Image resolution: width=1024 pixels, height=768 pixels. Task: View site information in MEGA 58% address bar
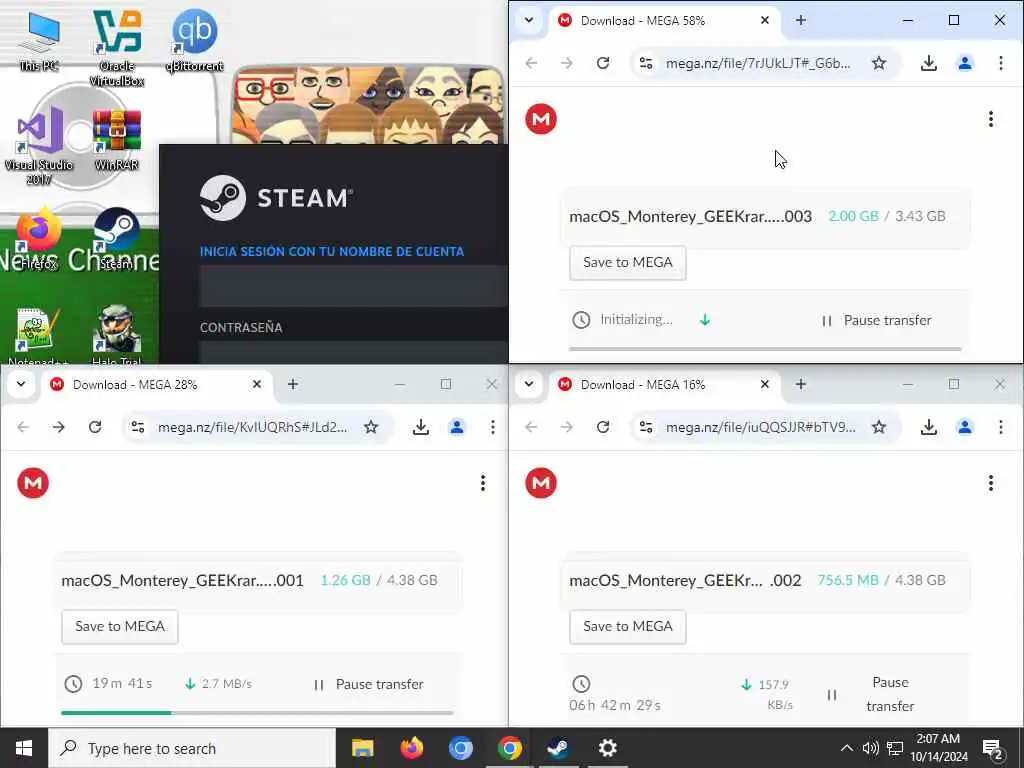click(646, 63)
